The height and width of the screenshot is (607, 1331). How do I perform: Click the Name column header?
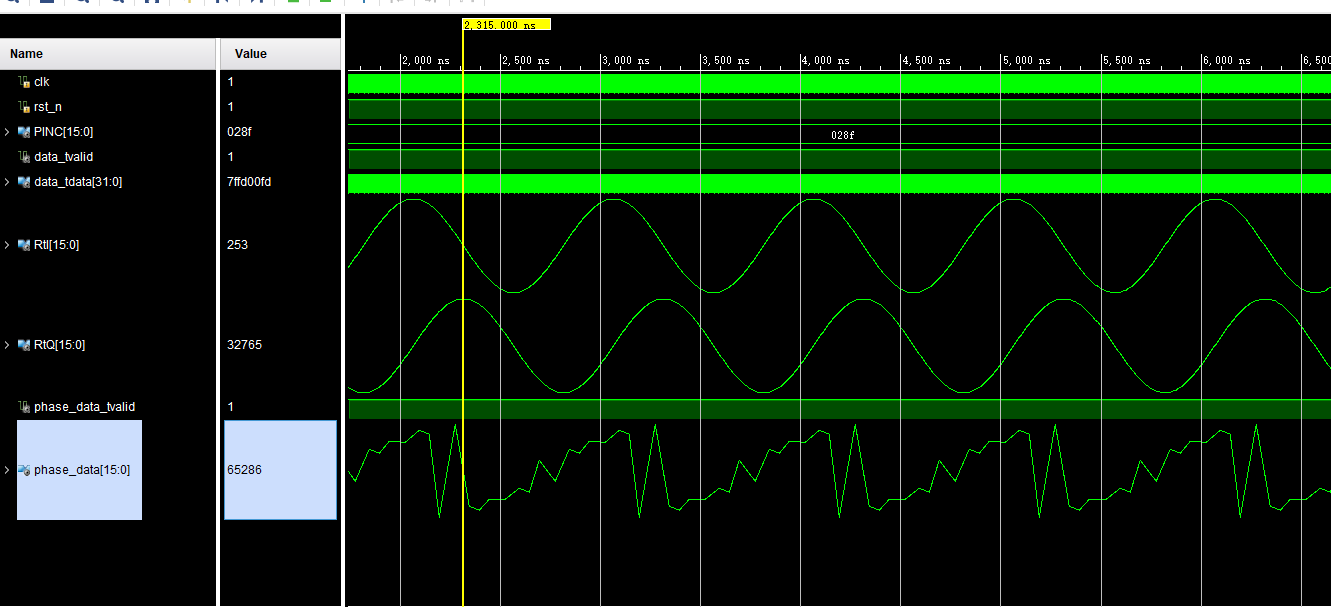click(x=108, y=54)
